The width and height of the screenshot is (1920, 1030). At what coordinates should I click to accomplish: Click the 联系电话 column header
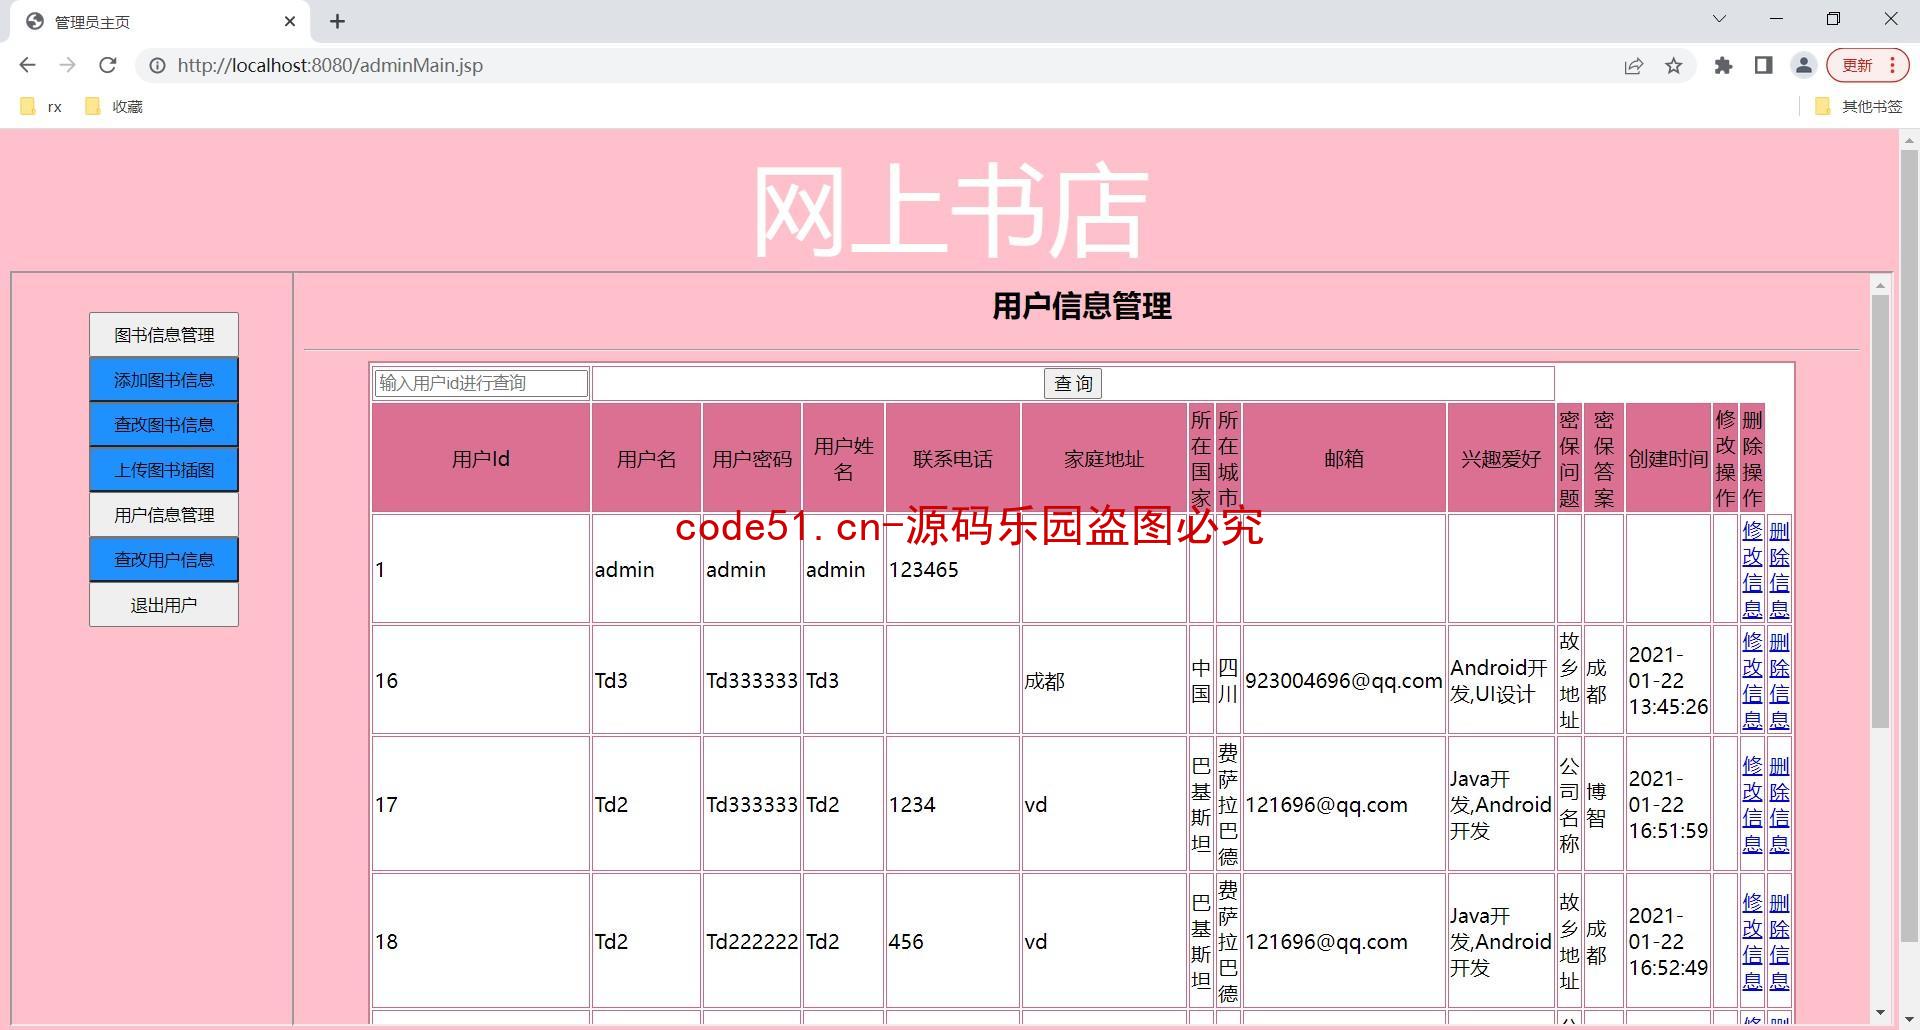(x=953, y=458)
